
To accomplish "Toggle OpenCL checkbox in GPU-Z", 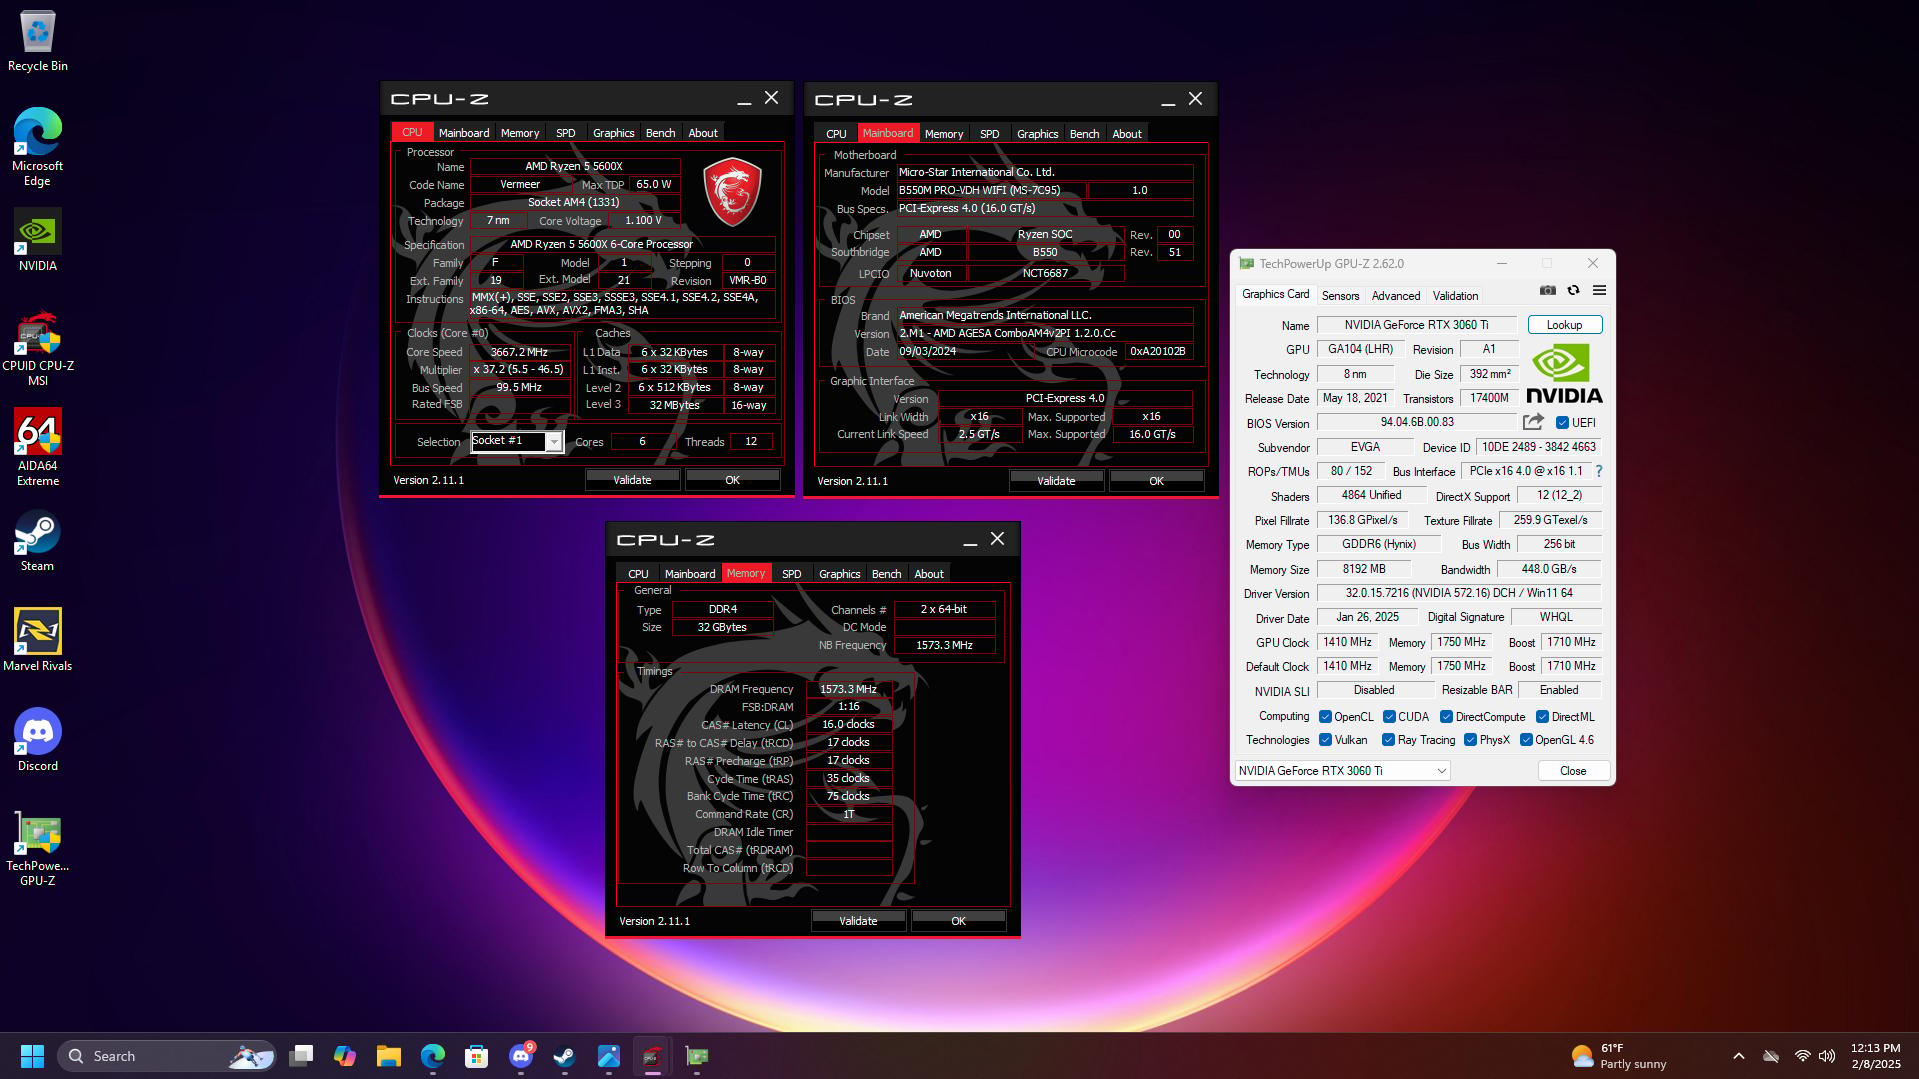I will (x=1325, y=717).
